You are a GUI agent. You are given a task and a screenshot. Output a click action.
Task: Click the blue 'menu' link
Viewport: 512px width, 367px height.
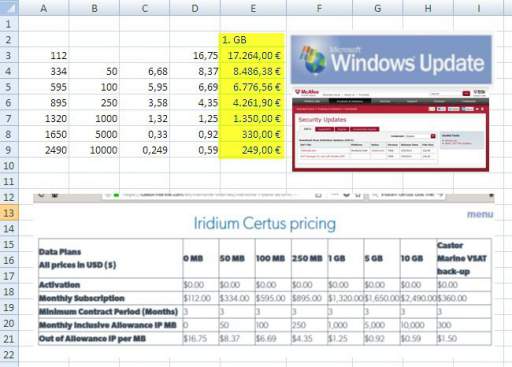pyautogui.click(x=480, y=214)
